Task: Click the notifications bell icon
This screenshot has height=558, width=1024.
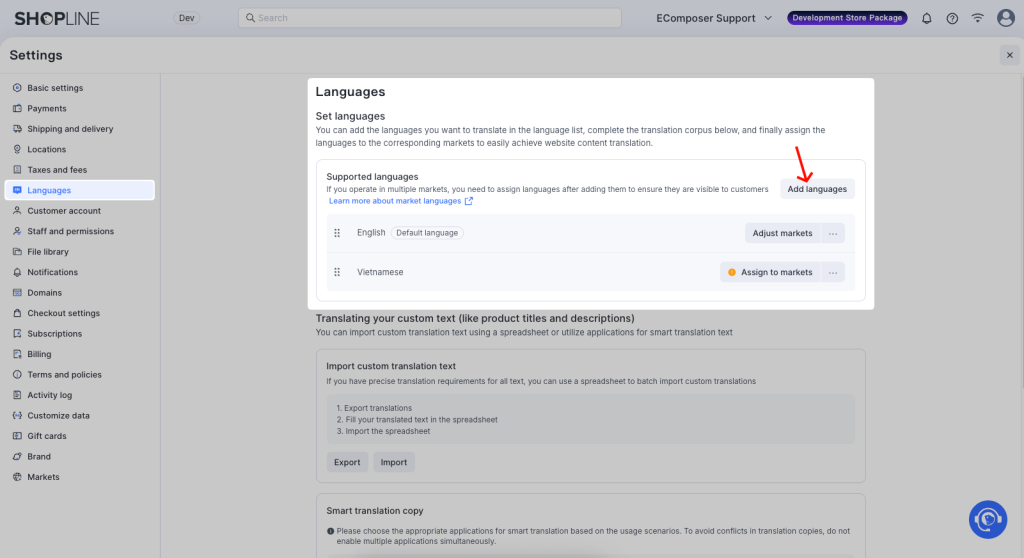Action: pos(926,18)
